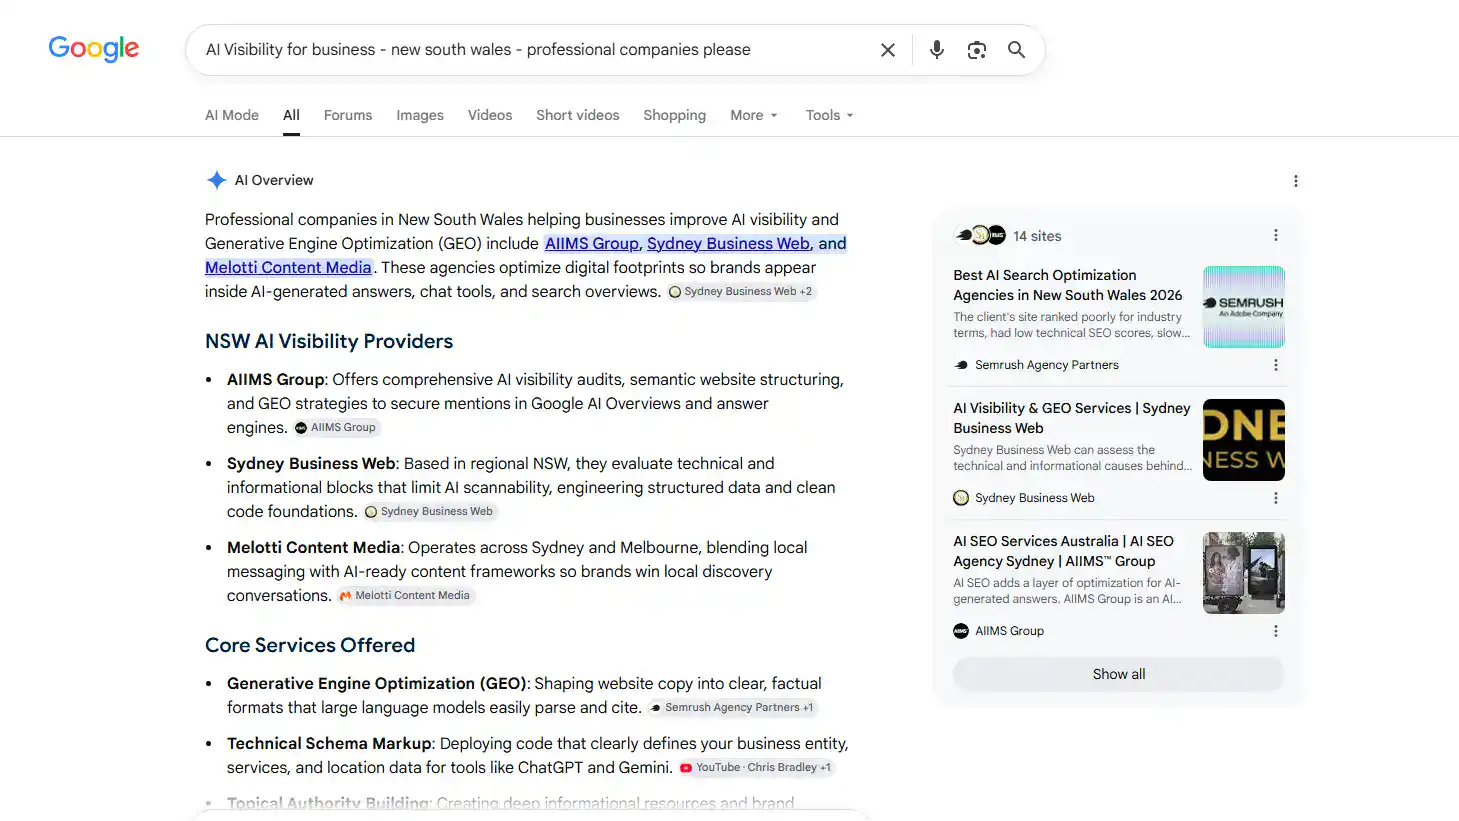This screenshot has width=1459, height=821.
Task: Clear the search query with X
Action: tap(887, 50)
